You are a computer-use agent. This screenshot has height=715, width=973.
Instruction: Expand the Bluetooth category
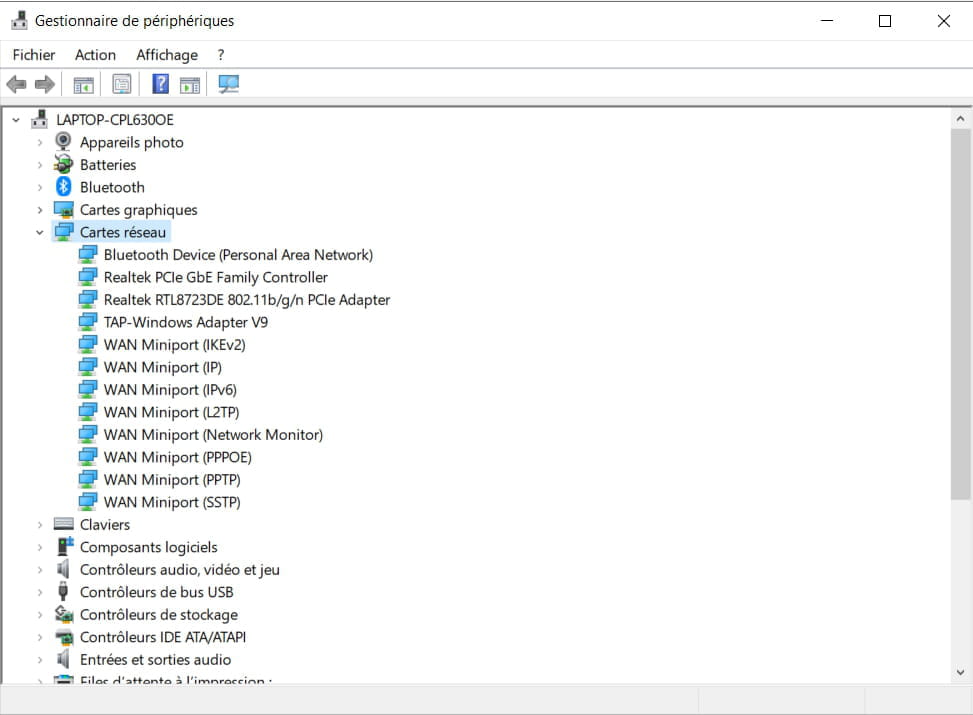tap(40, 187)
